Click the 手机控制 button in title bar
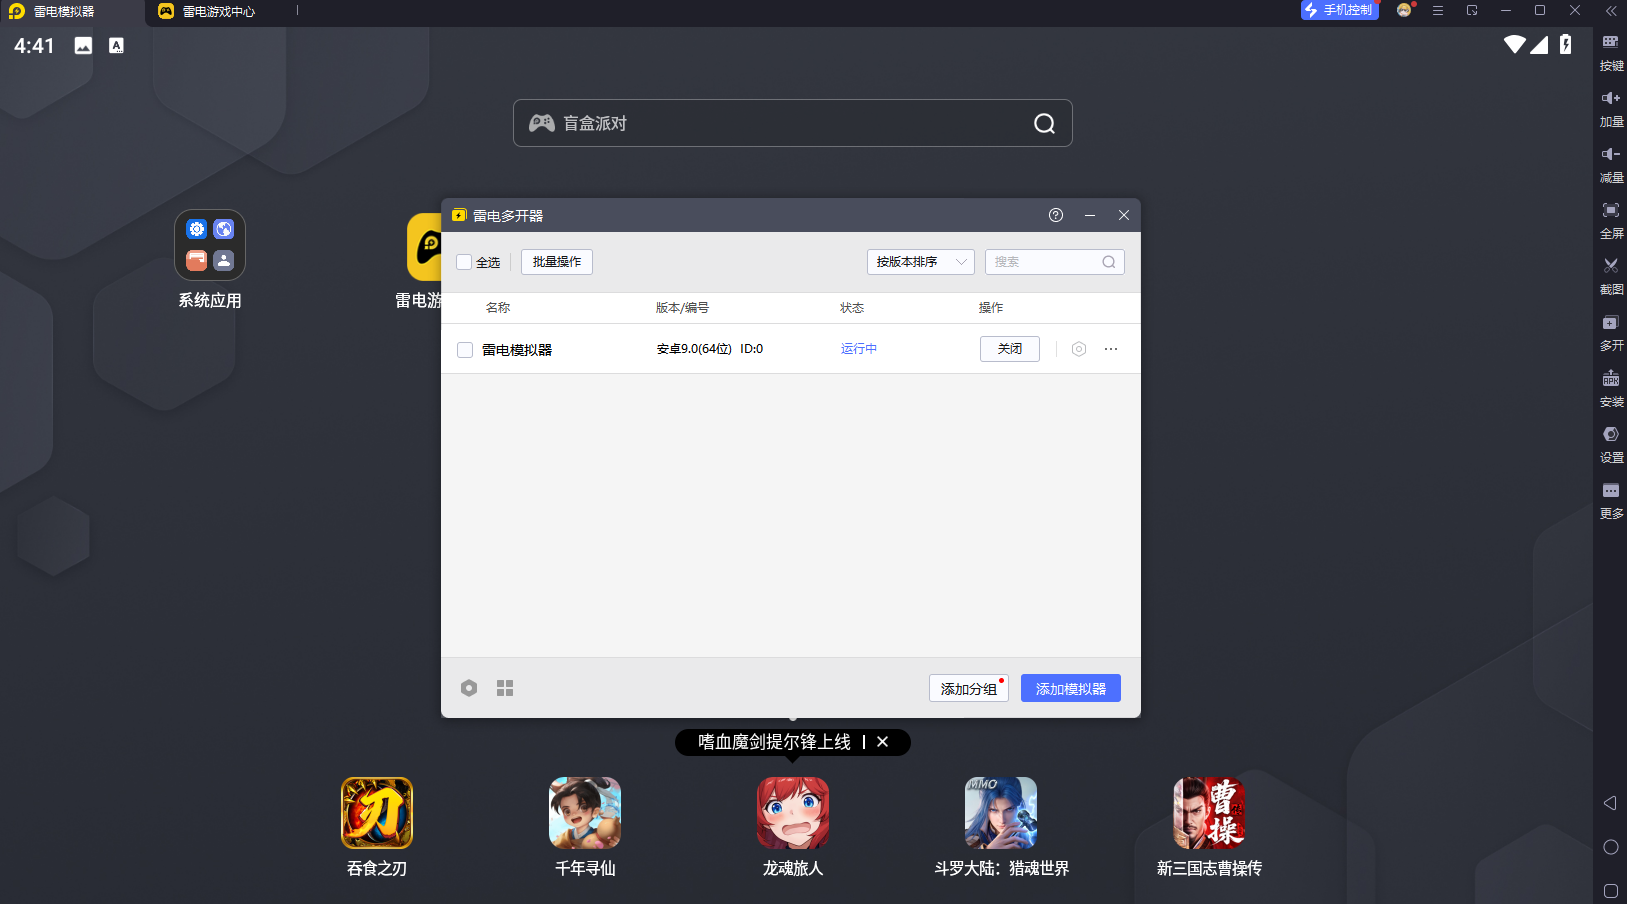Image resolution: width=1627 pixels, height=904 pixels. 1339,10
